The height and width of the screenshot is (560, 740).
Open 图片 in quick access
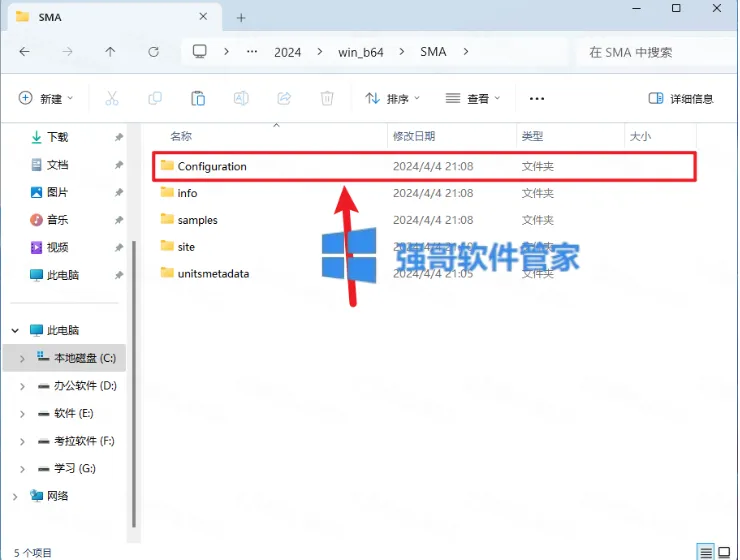[x=50, y=192]
